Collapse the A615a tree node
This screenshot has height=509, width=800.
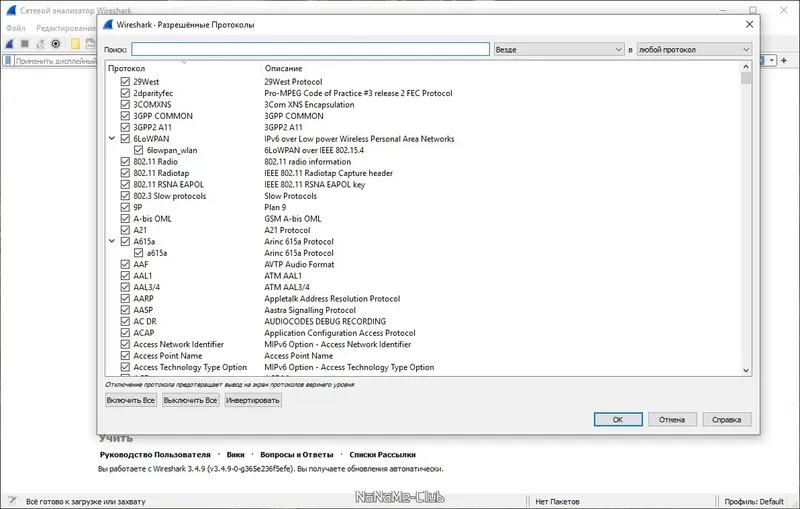[112, 241]
